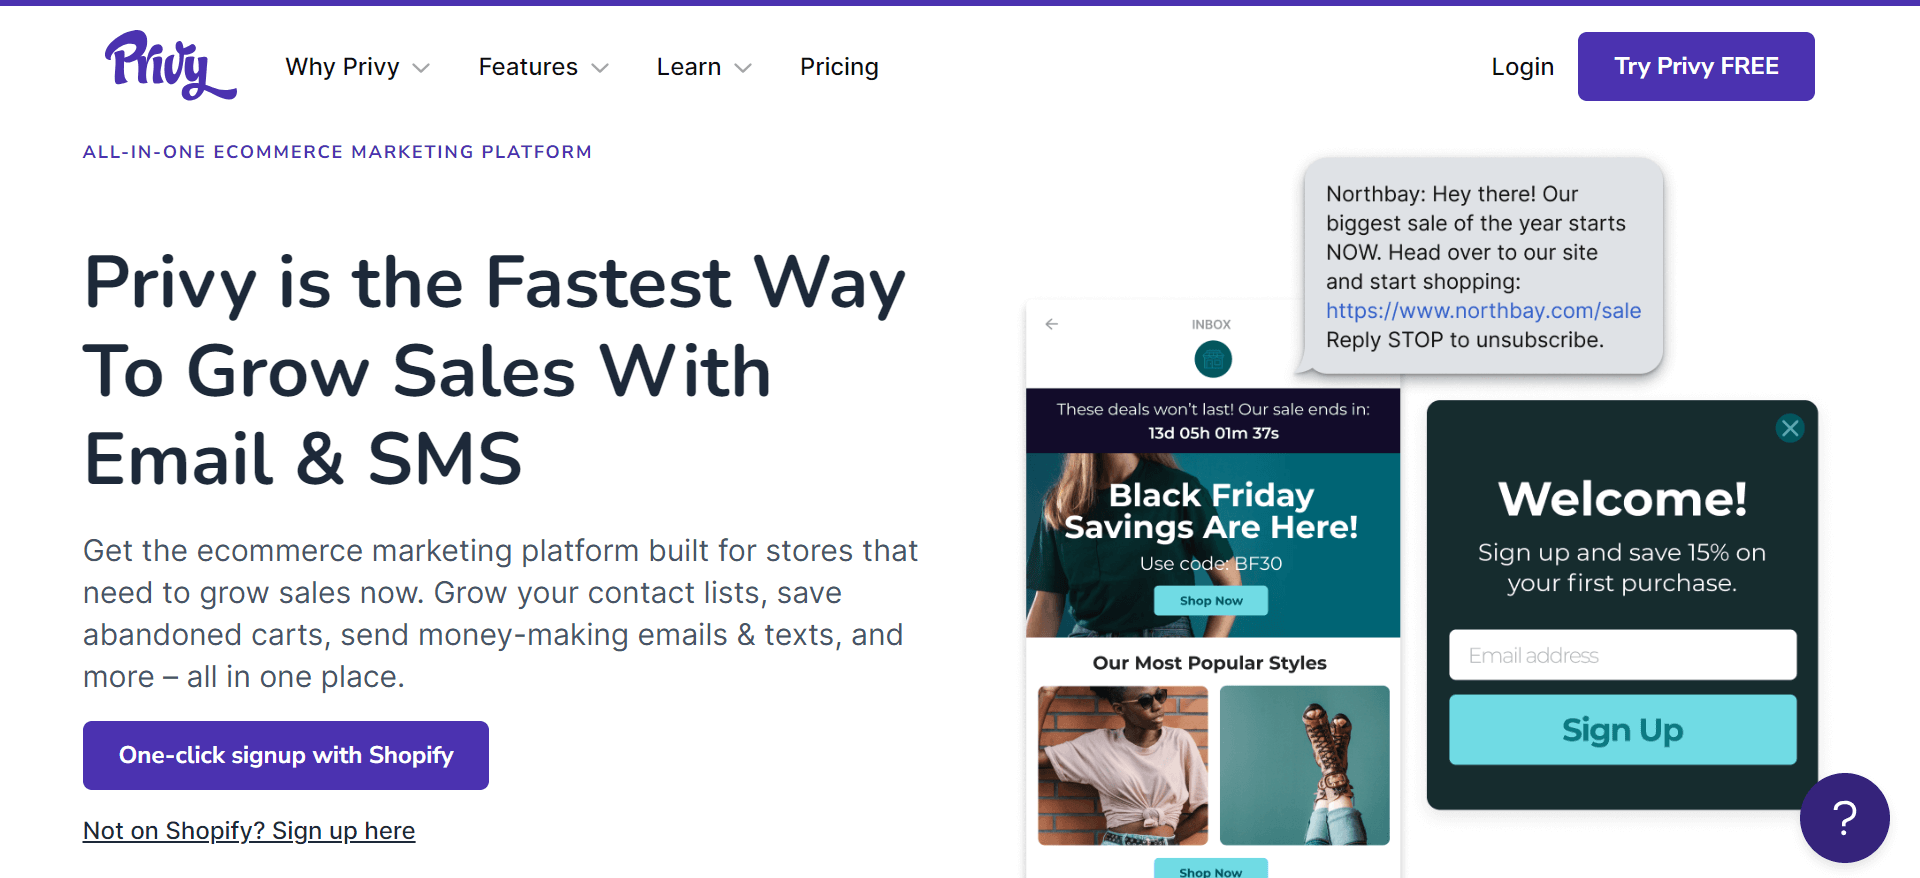Click the Use code: BF30 text
1920x878 pixels.
[x=1211, y=563]
